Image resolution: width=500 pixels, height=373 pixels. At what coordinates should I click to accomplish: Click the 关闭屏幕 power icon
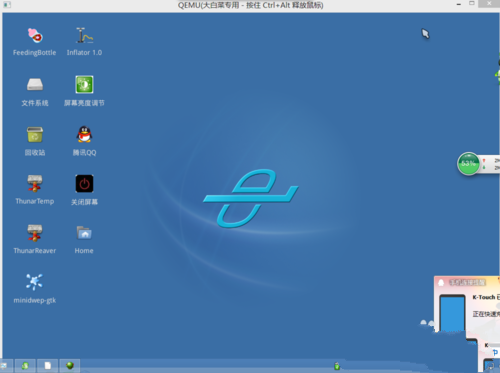coord(84,184)
